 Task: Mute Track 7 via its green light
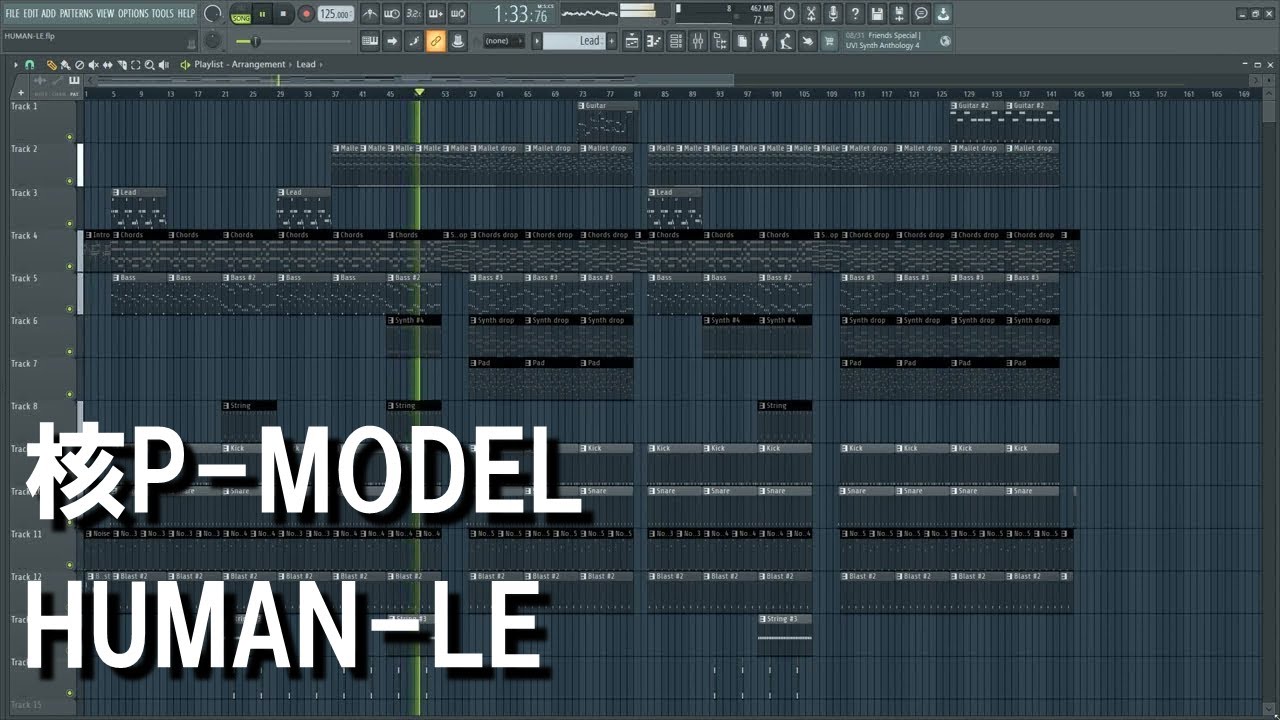70,395
